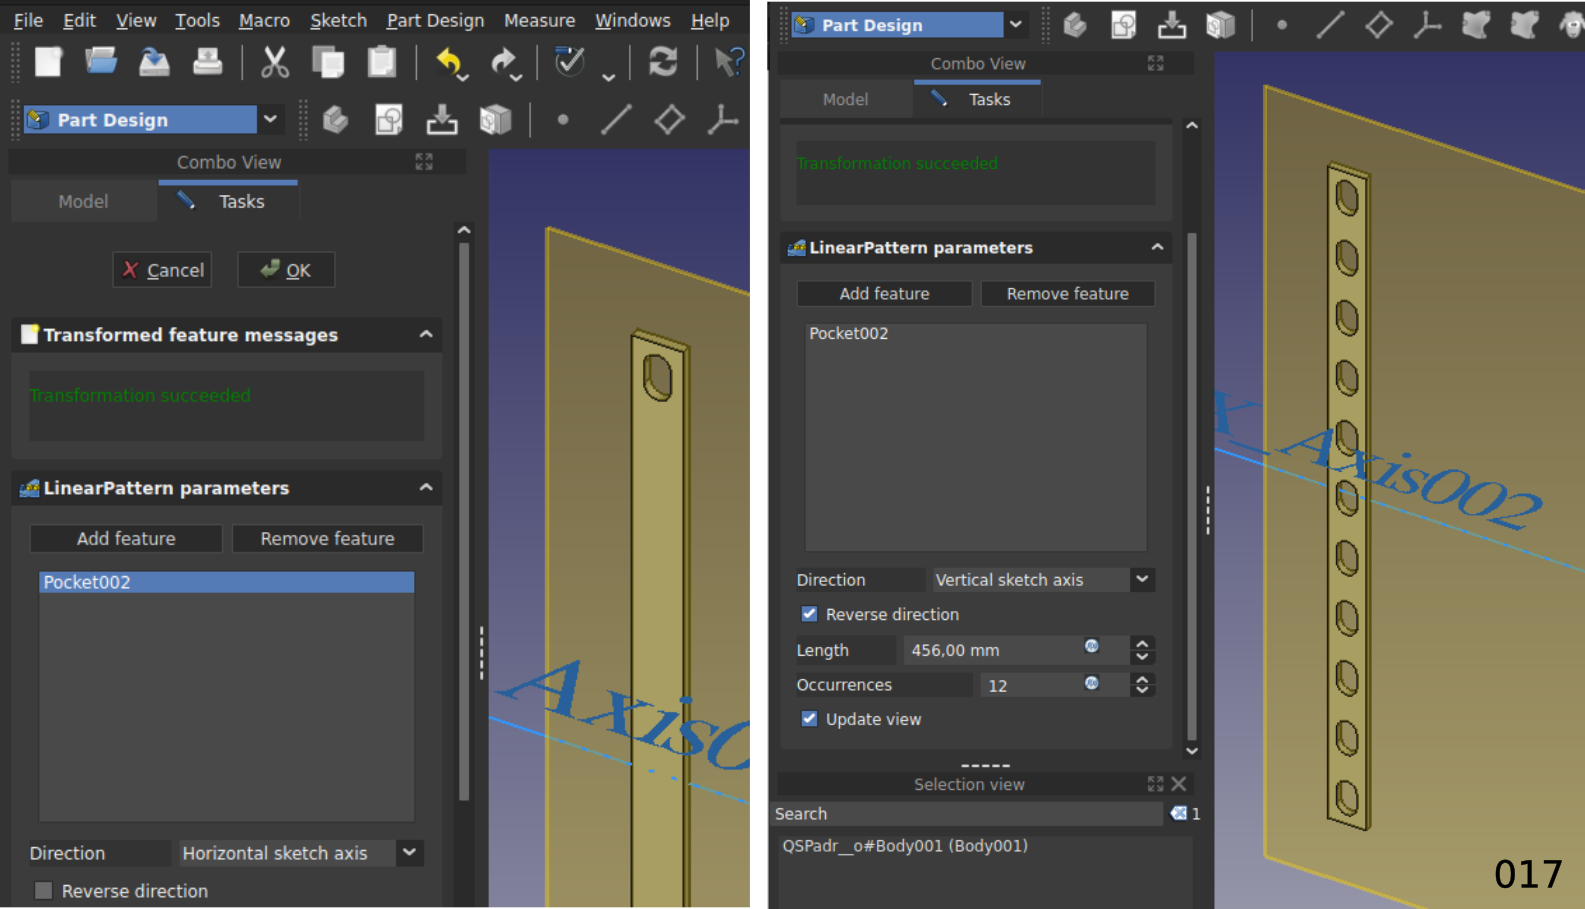
Task: Click the box icon next to tray icon, left window
Action: click(x=495, y=120)
